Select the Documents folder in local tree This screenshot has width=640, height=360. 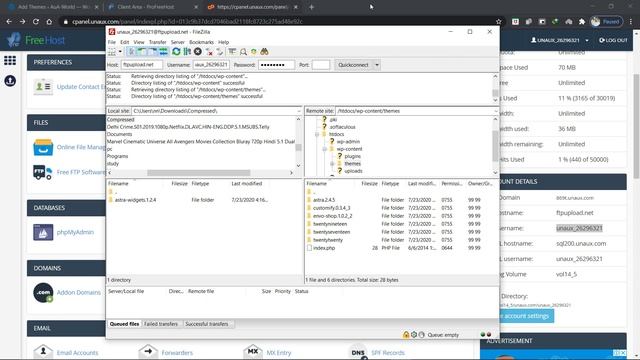pos(120,134)
